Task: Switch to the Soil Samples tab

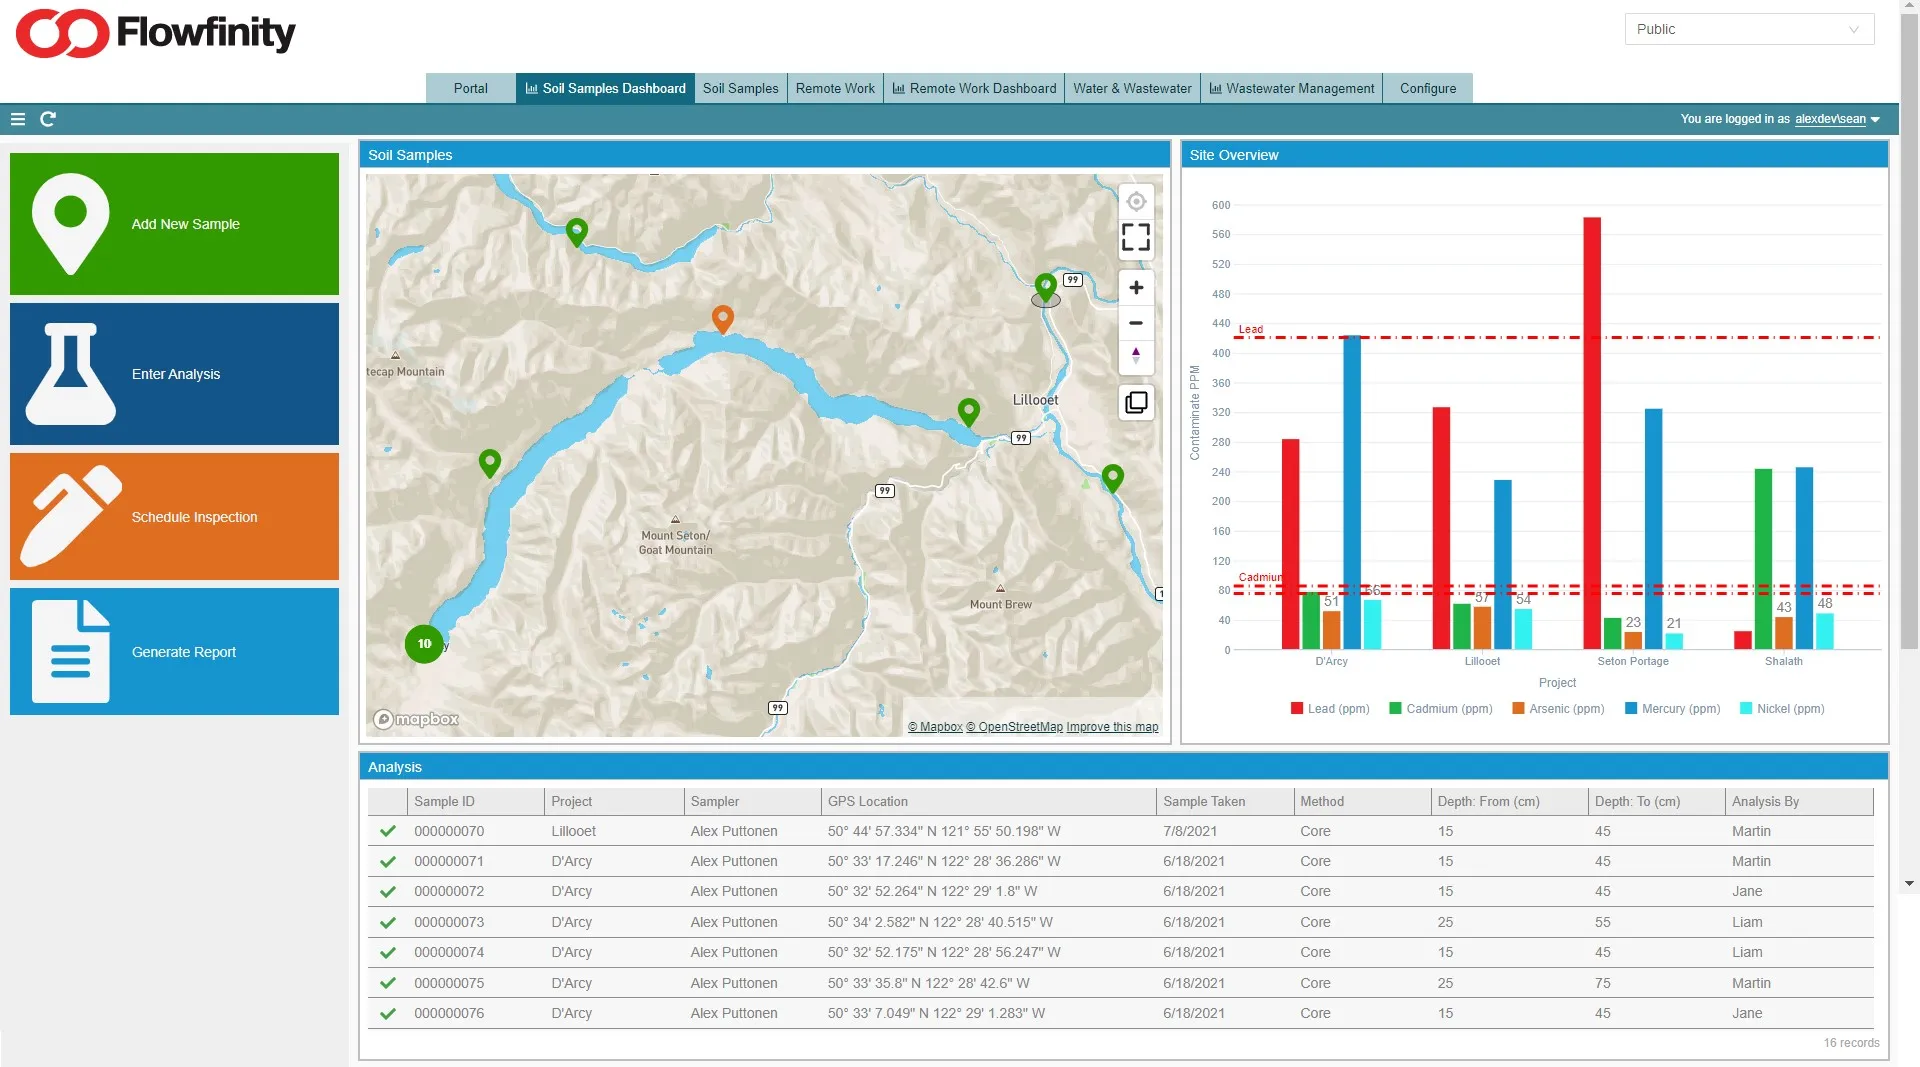Action: (x=740, y=88)
